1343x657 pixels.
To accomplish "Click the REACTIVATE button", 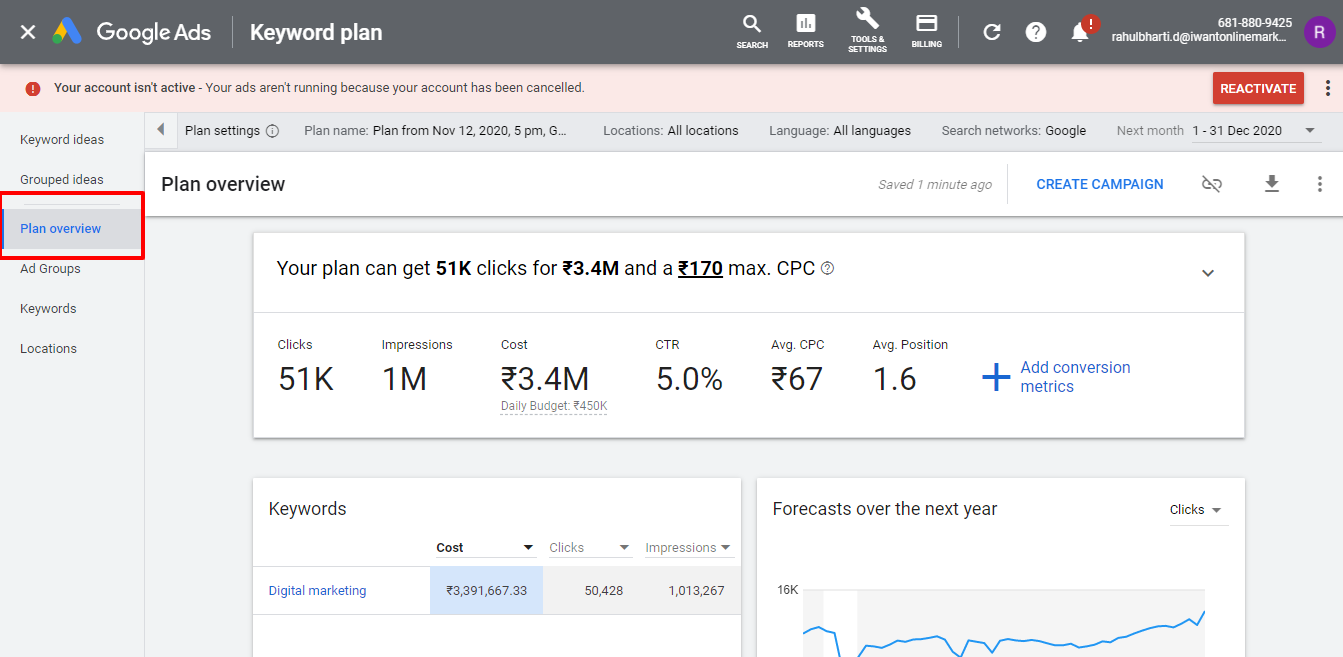I will [1258, 88].
